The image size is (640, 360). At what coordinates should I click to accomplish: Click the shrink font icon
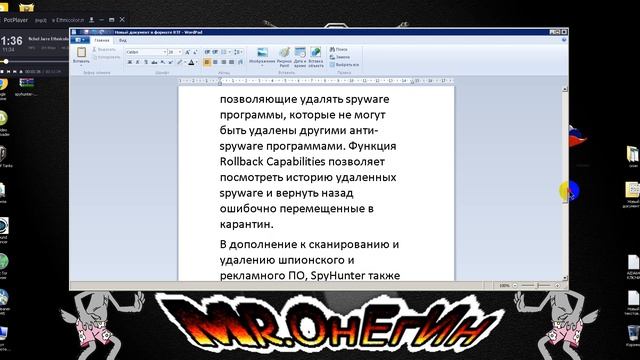(195, 52)
